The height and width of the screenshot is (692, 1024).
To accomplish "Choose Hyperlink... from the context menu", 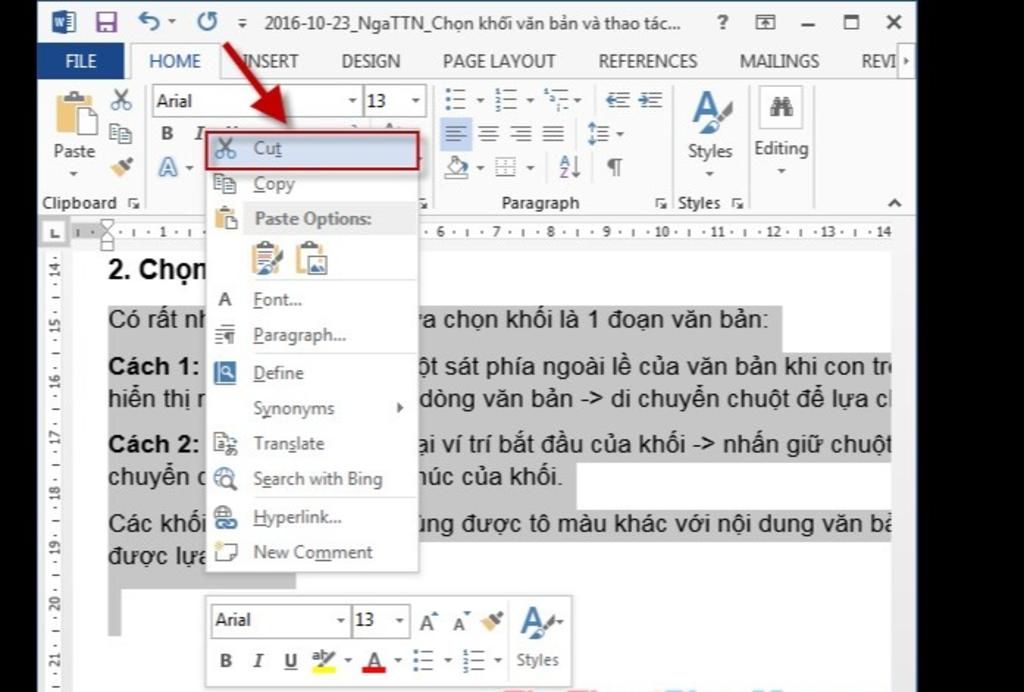I will pyautogui.click(x=312, y=518).
